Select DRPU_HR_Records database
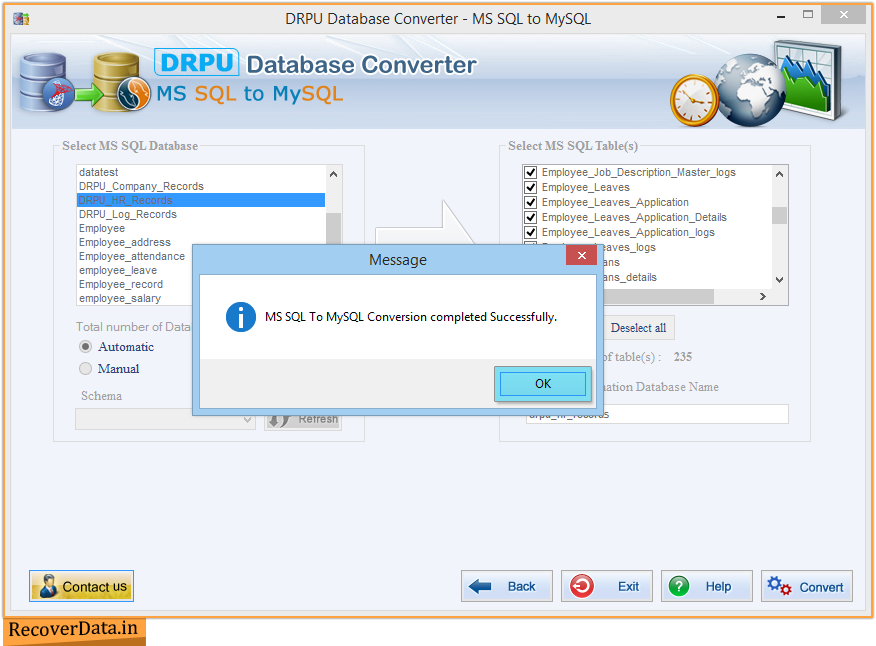 201,200
